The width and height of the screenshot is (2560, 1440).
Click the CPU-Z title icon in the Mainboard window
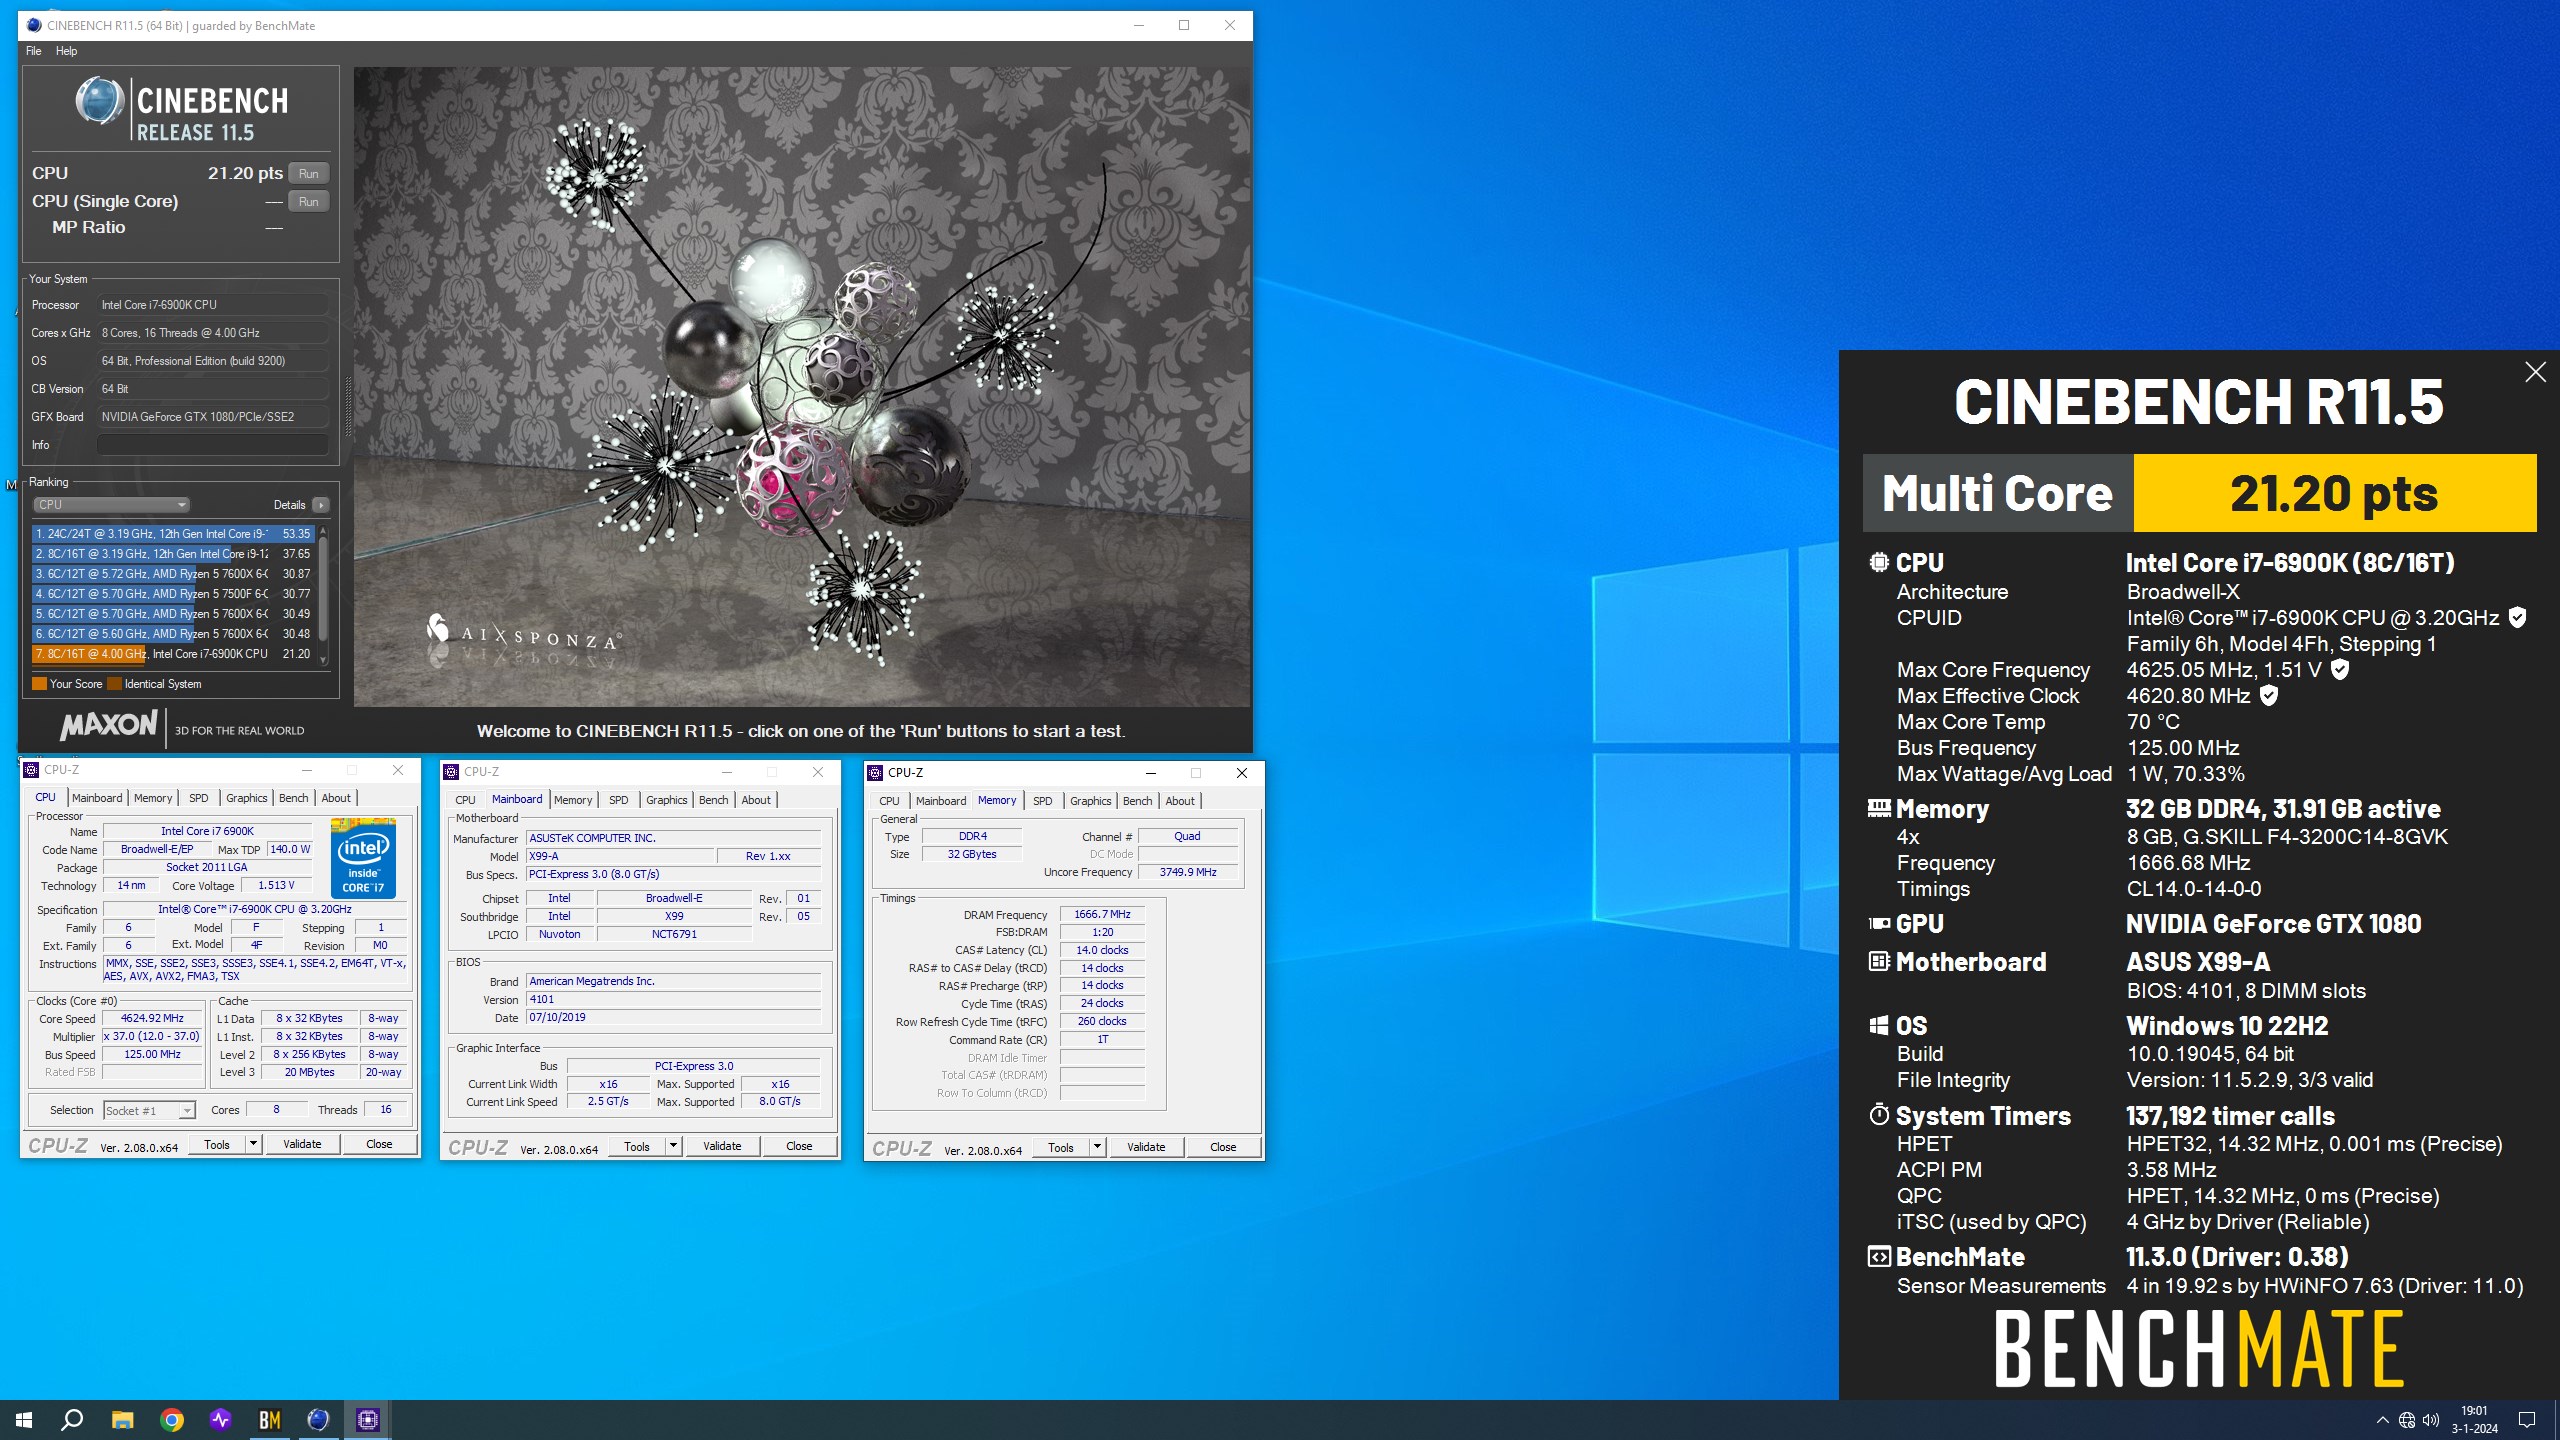[452, 772]
